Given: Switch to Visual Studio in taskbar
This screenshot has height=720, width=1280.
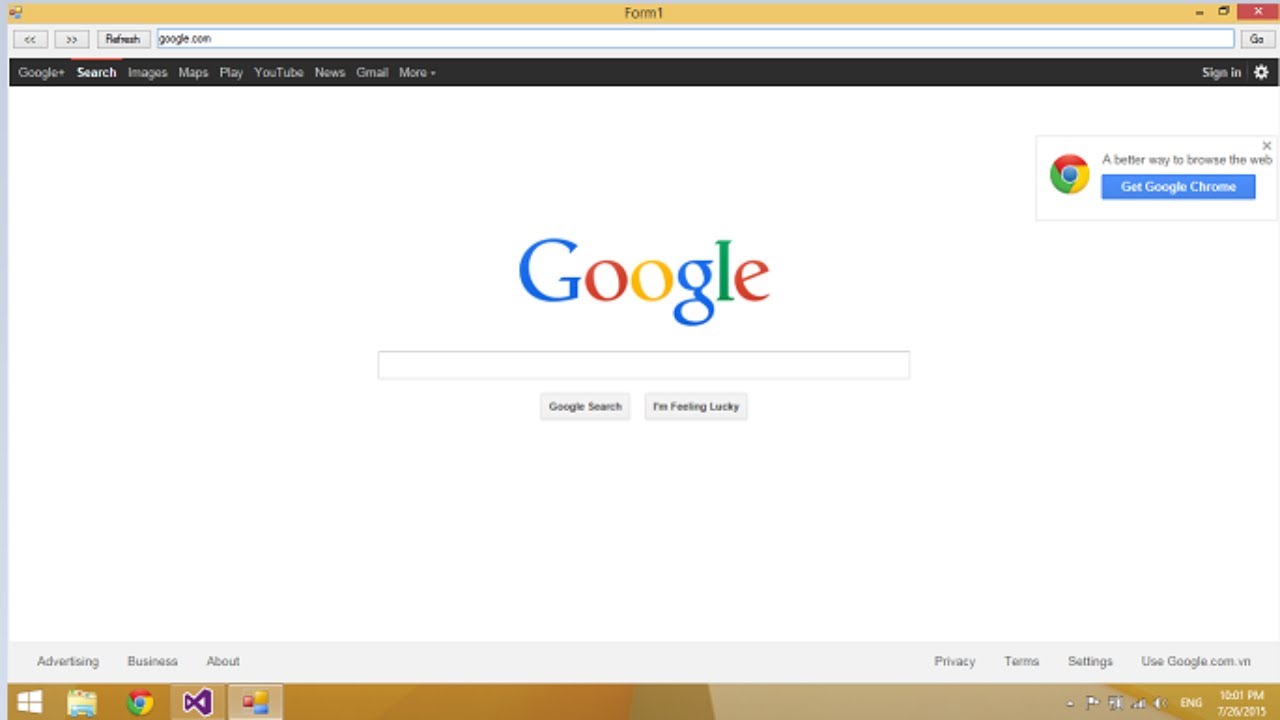Looking at the screenshot, I should [x=197, y=702].
